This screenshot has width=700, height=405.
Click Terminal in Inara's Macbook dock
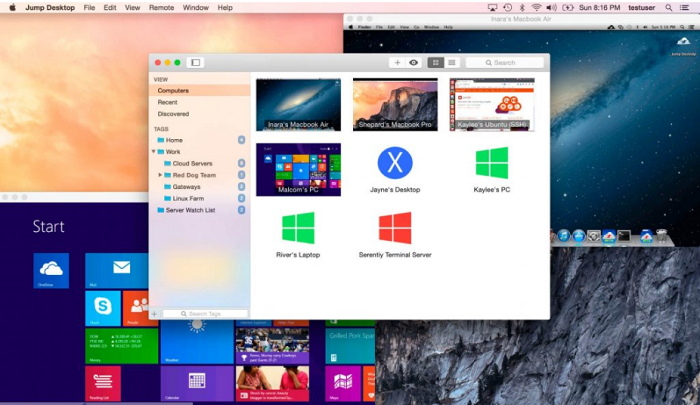click(x=624, y=235)
